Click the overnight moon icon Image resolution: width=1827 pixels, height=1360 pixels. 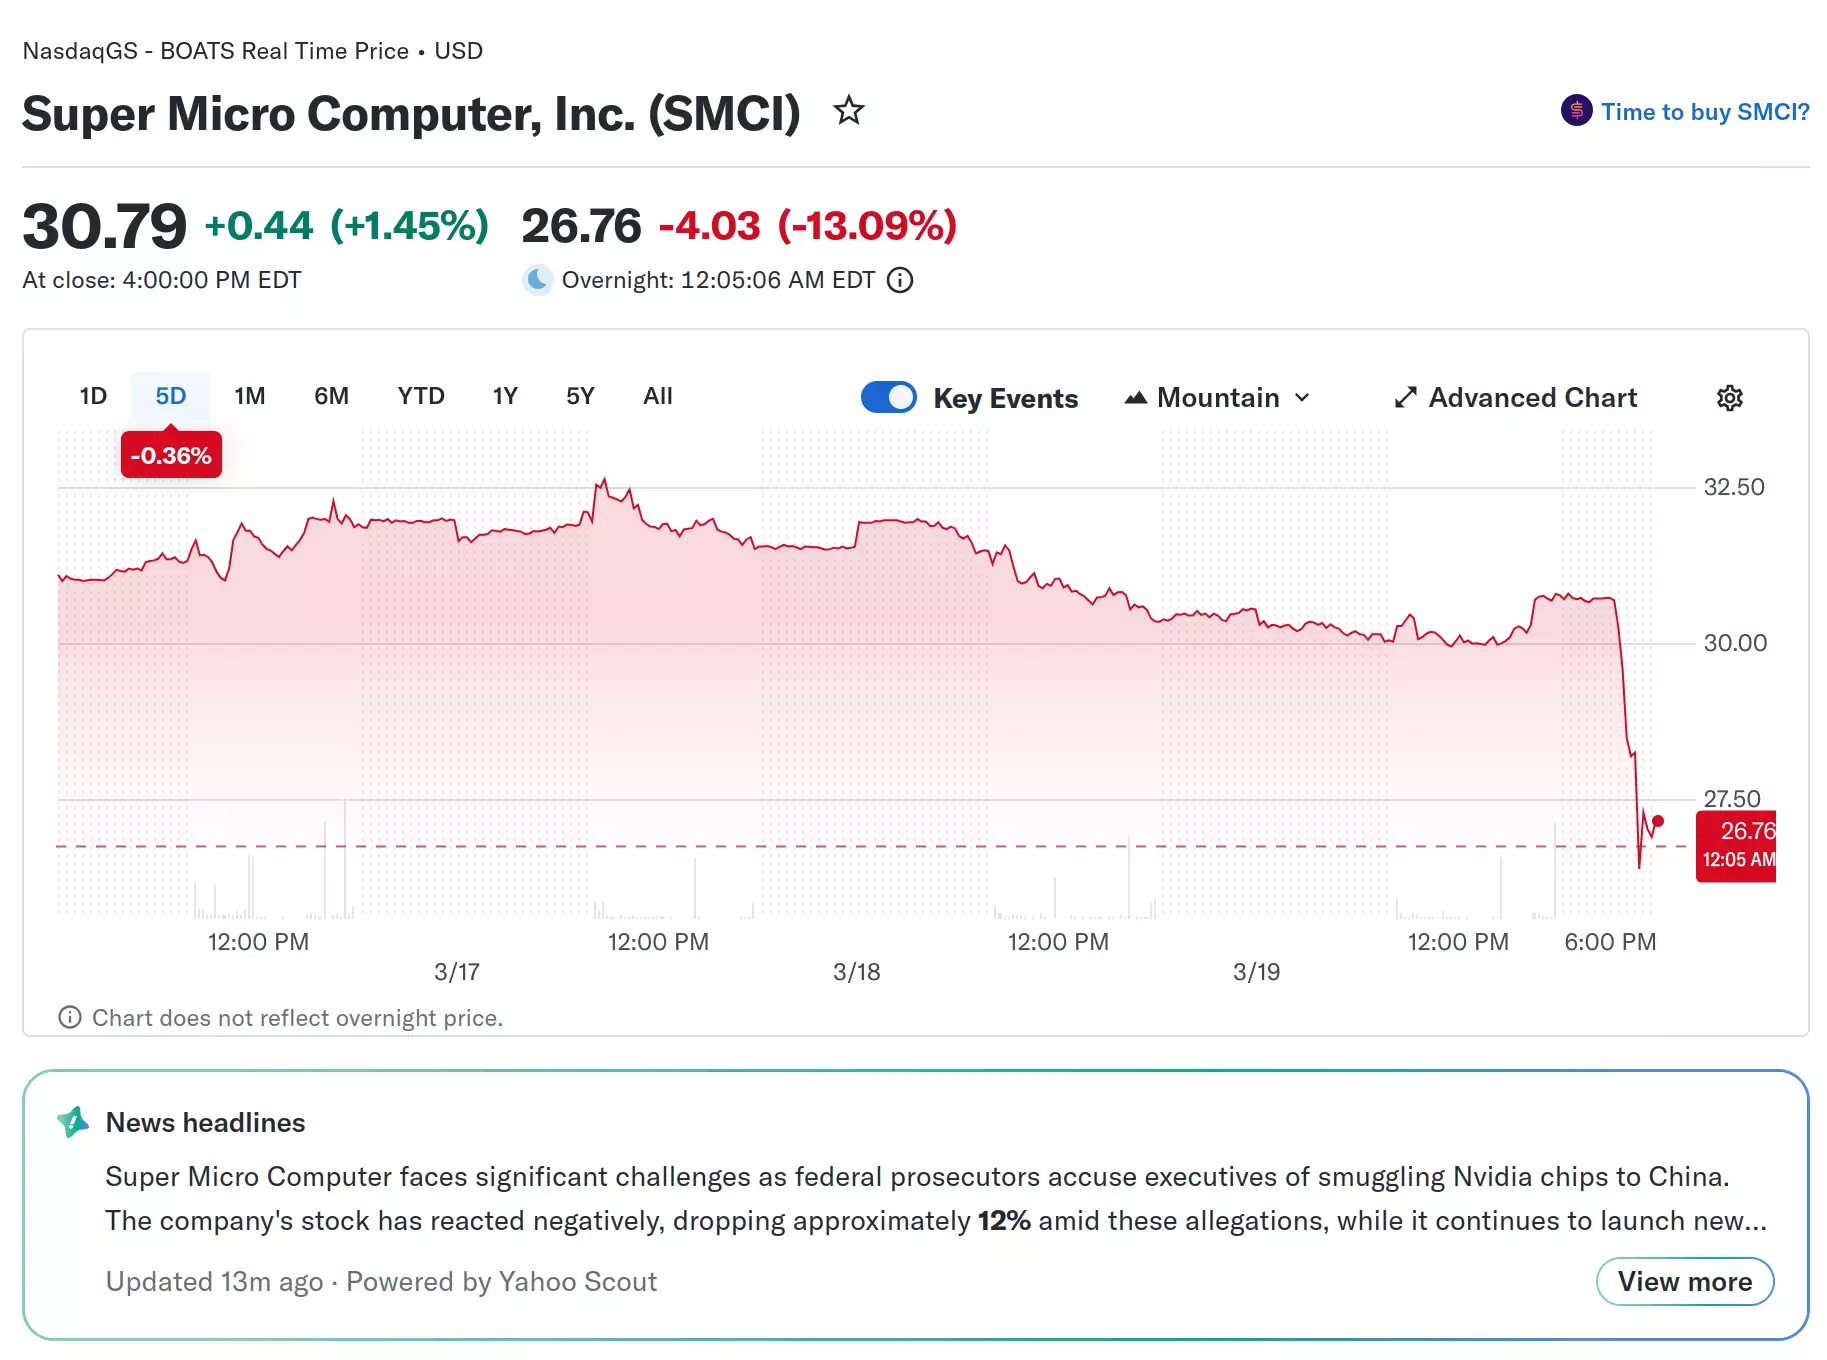538,280
